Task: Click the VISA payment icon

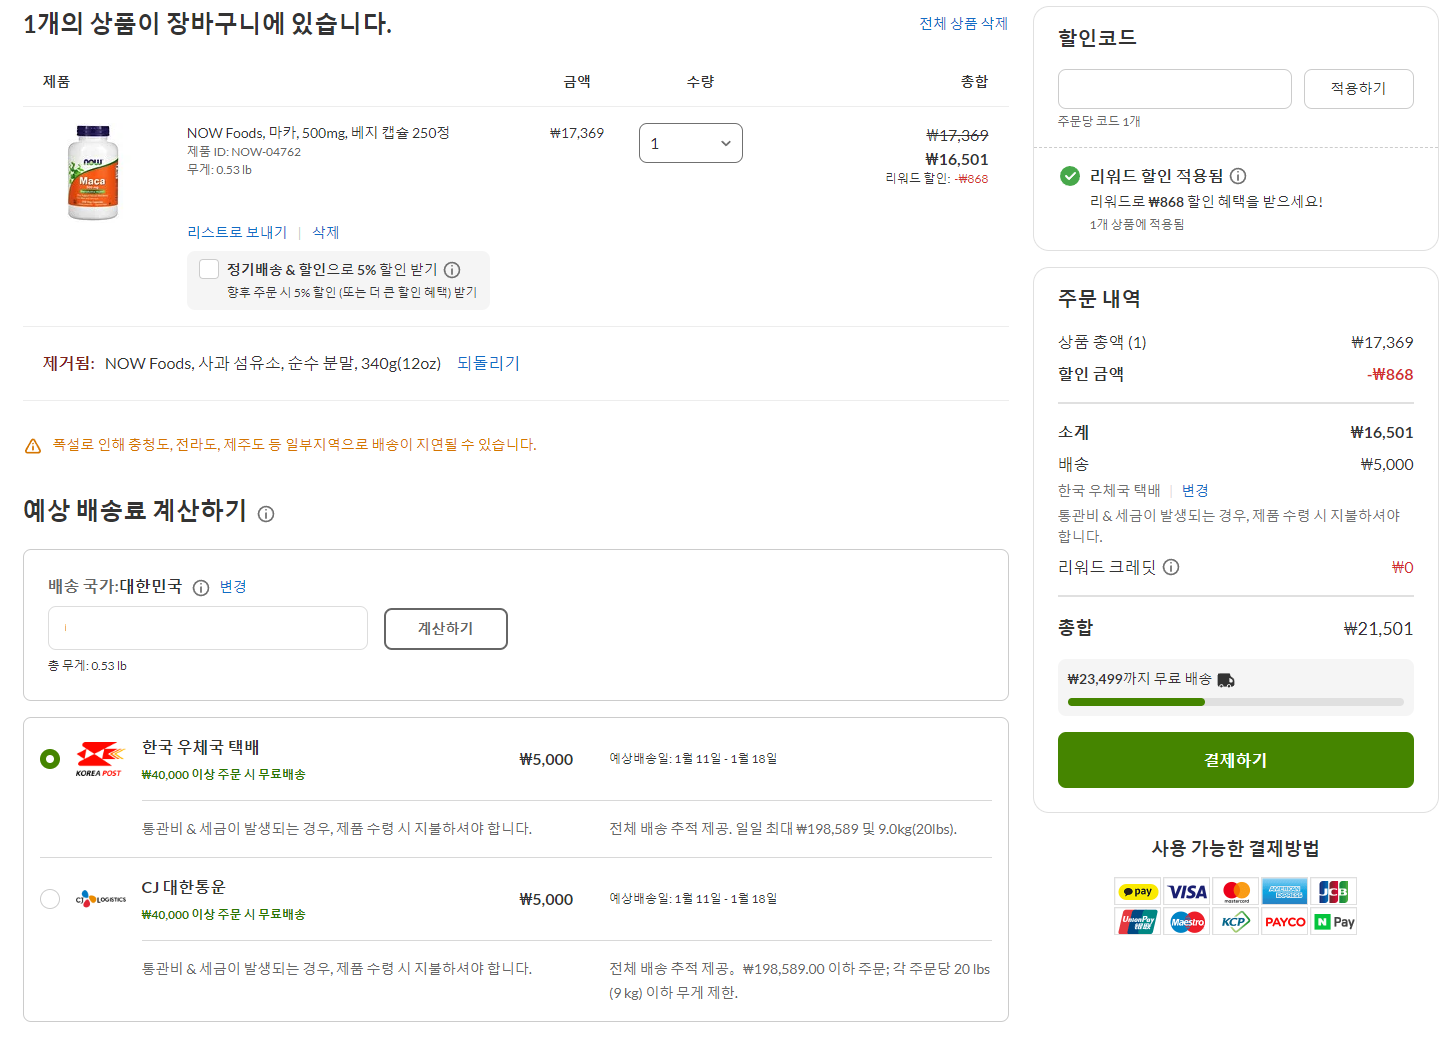Action: click(x=1187, y=891)
